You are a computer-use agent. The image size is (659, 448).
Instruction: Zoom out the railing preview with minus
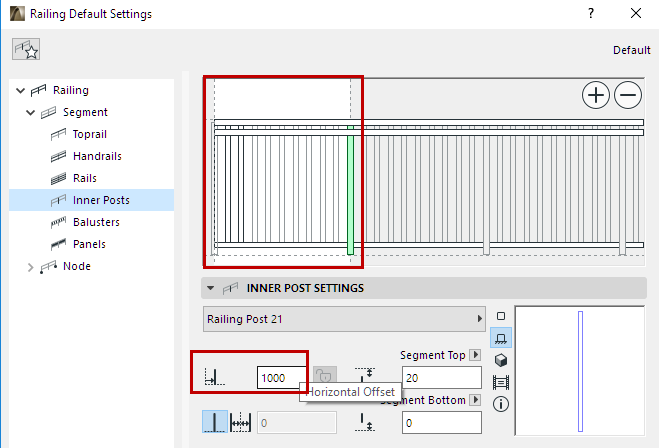click(628, 95)
